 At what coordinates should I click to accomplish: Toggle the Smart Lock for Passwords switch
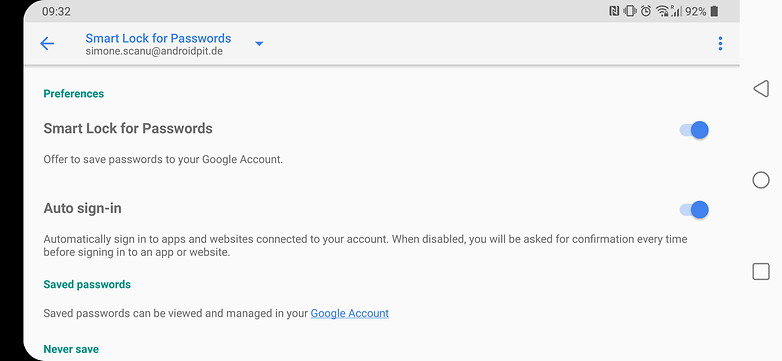[694, 130]
